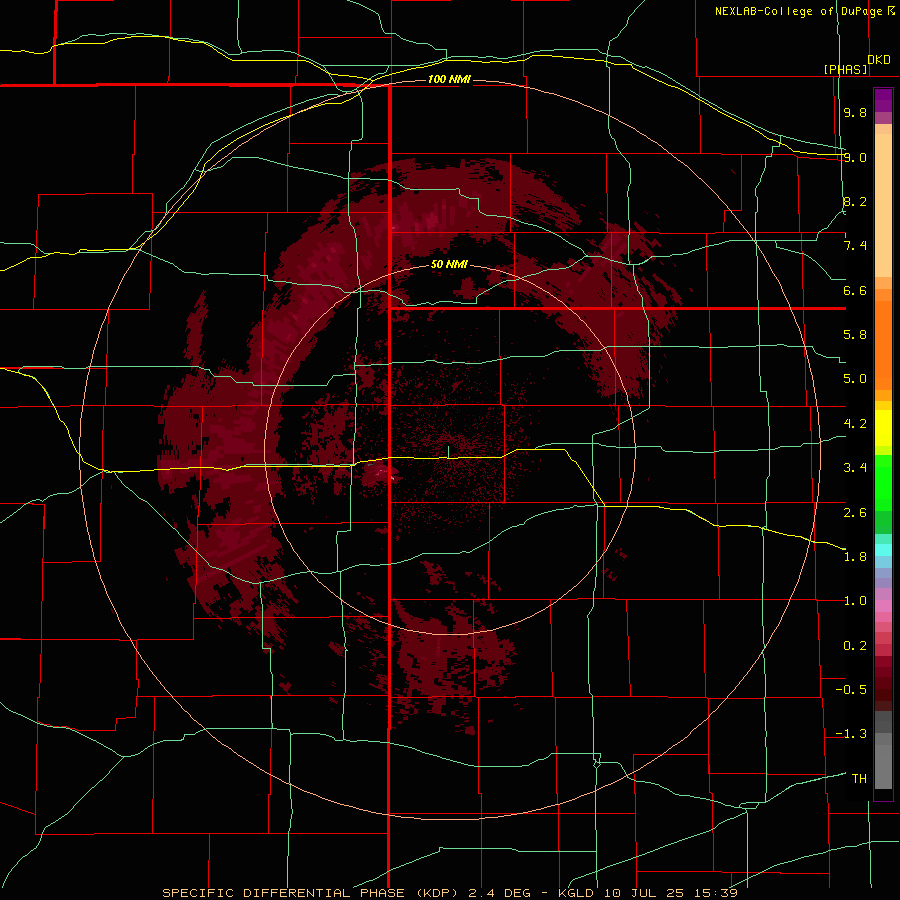Click the 10 JUL 25 date text
The image size is (900, 900).
[646, 893]
